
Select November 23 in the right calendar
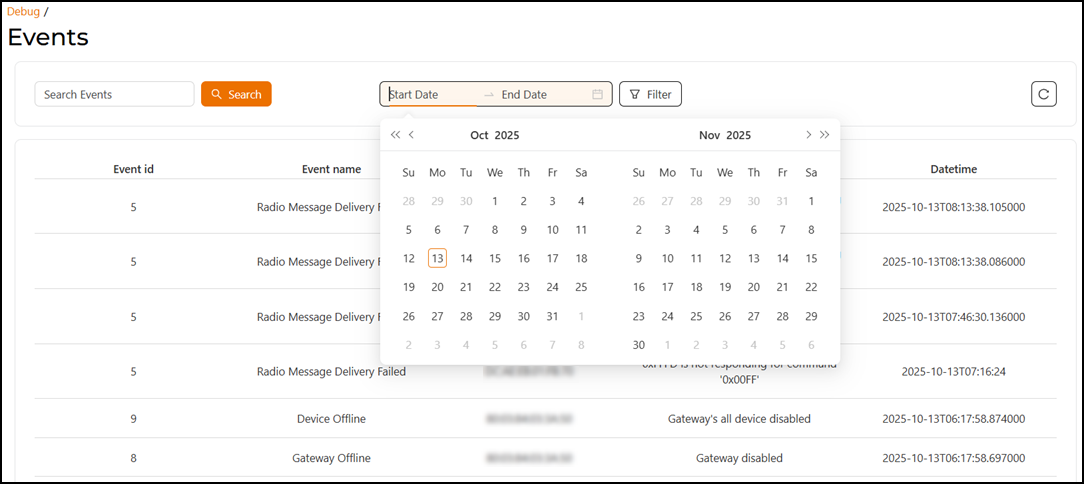point(639,316)
